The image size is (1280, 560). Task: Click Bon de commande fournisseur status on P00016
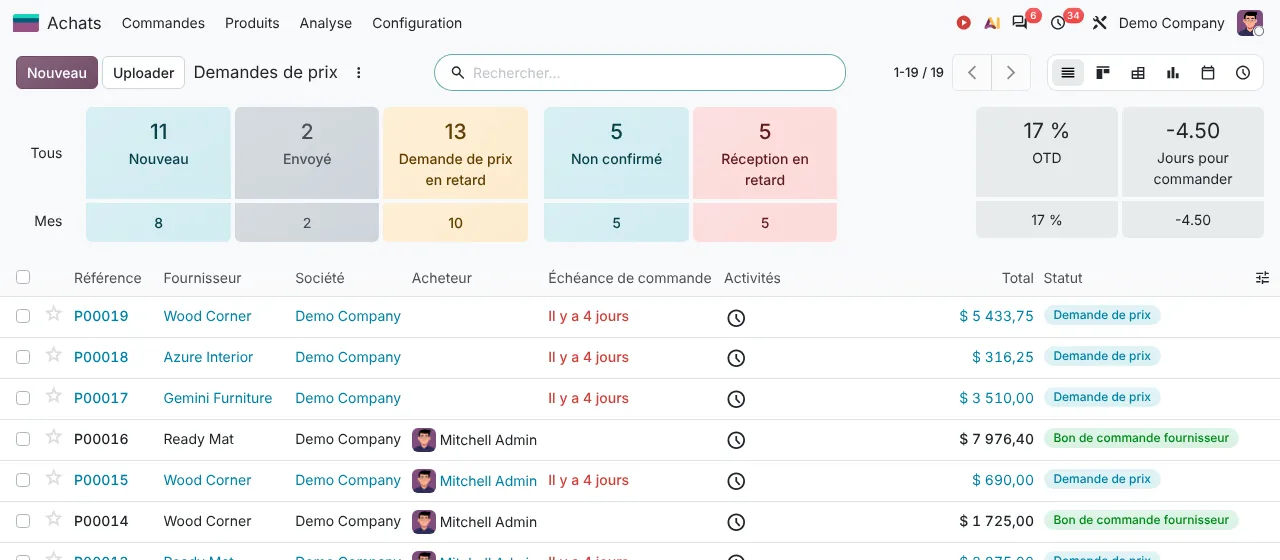point(1141,438)
